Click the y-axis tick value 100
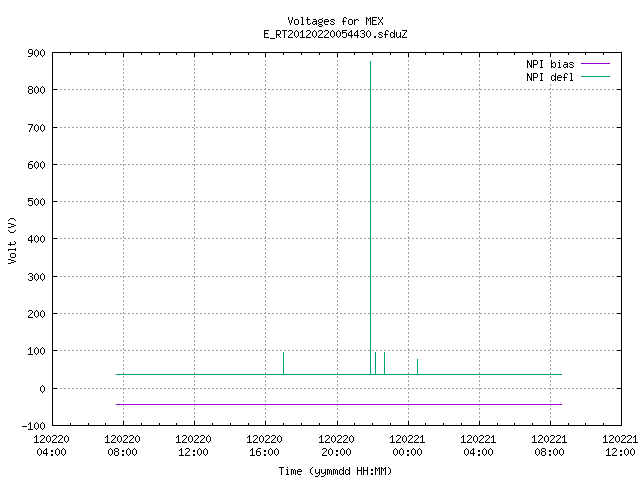The width and height of the screenshot is (640, 480). [36, 351]
